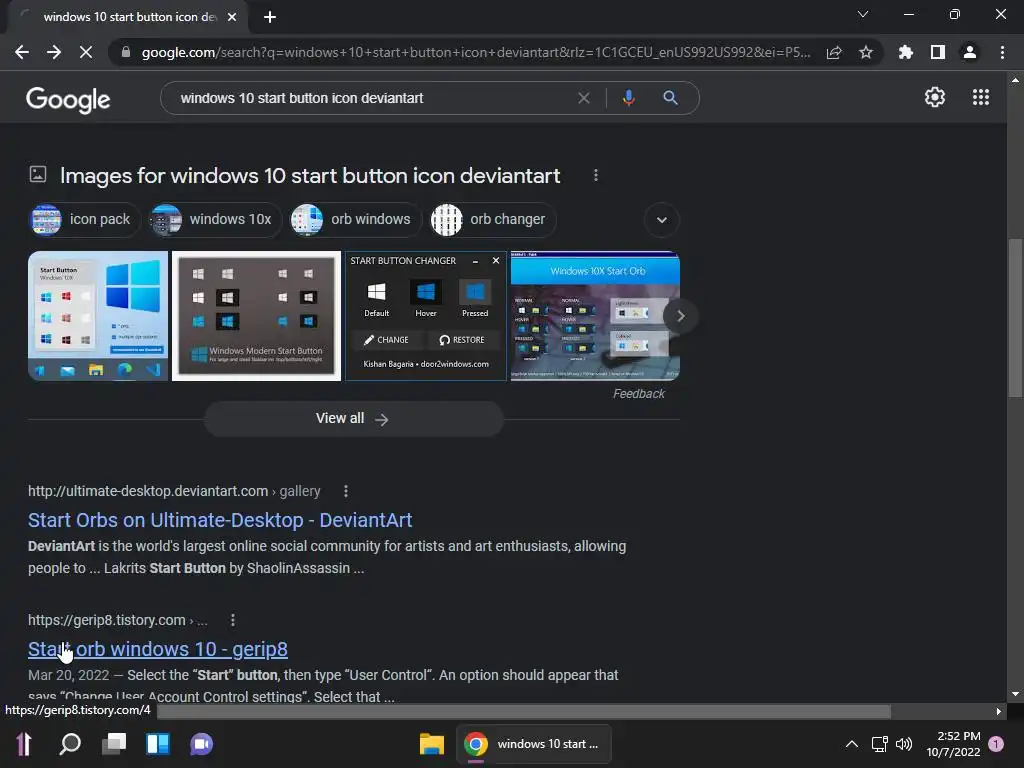The width and height of the screenshot is (1024, 768).
Task: Open the Start Button Windows 10X image
Action: point(98,315)
